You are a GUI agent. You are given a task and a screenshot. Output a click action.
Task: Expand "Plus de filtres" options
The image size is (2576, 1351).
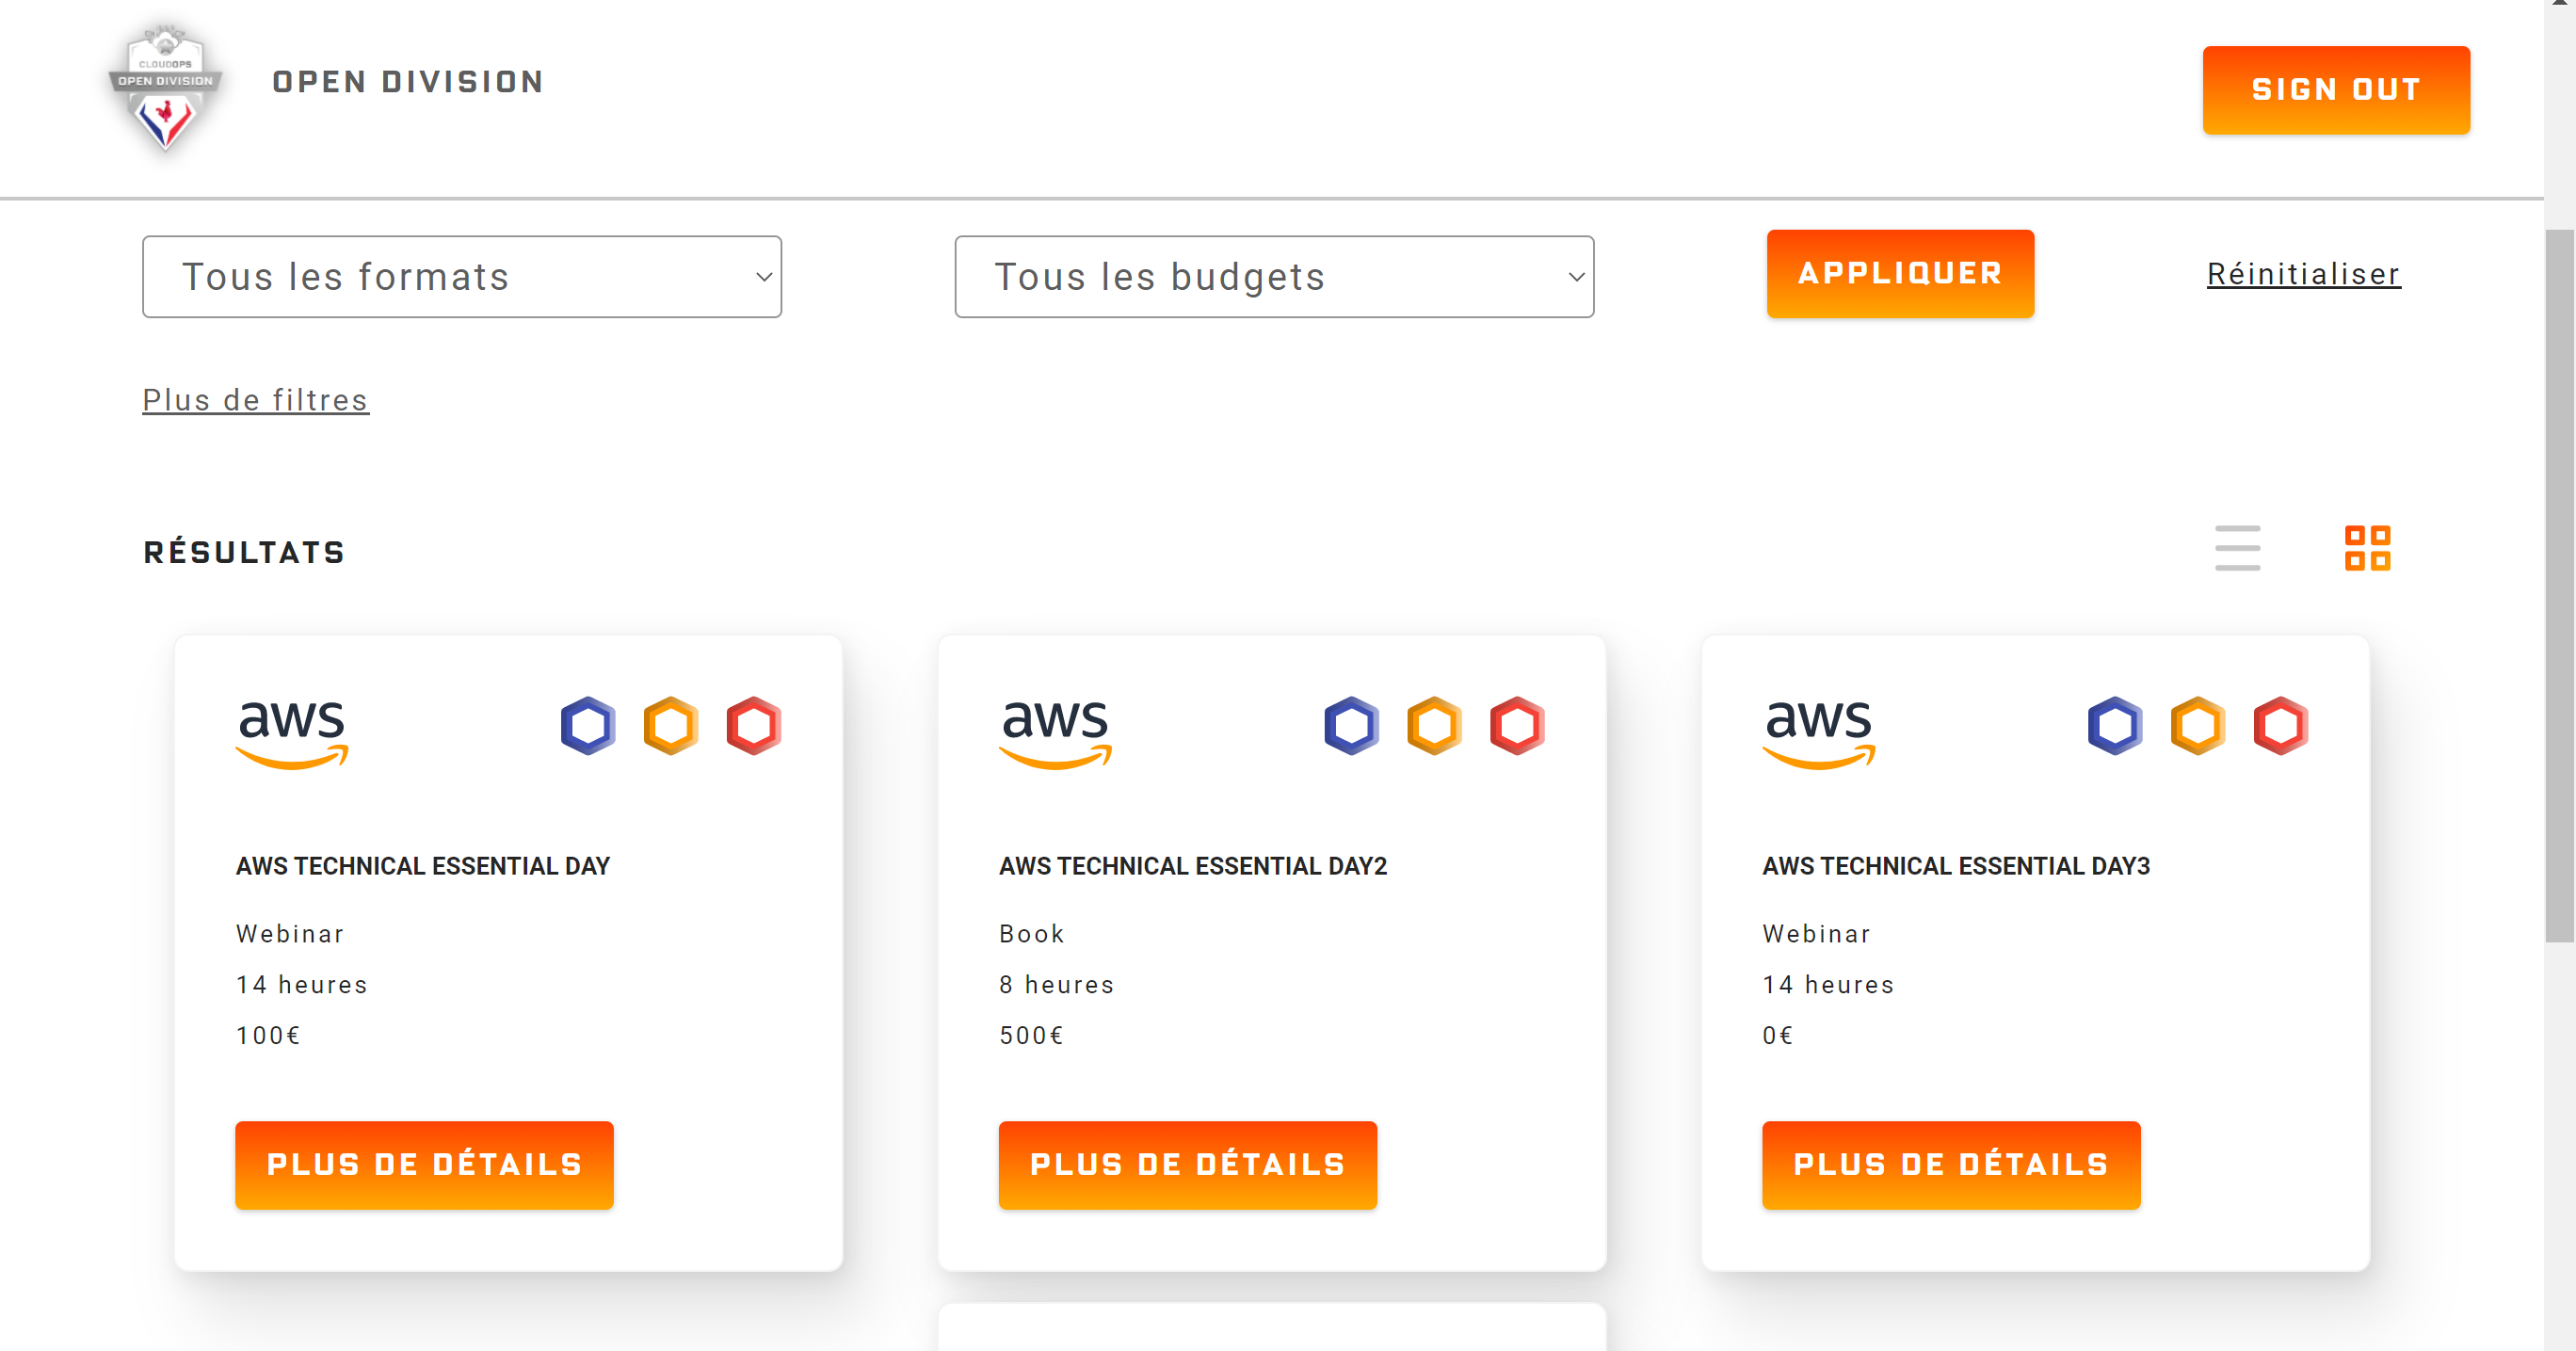click(x=256, y=400)
